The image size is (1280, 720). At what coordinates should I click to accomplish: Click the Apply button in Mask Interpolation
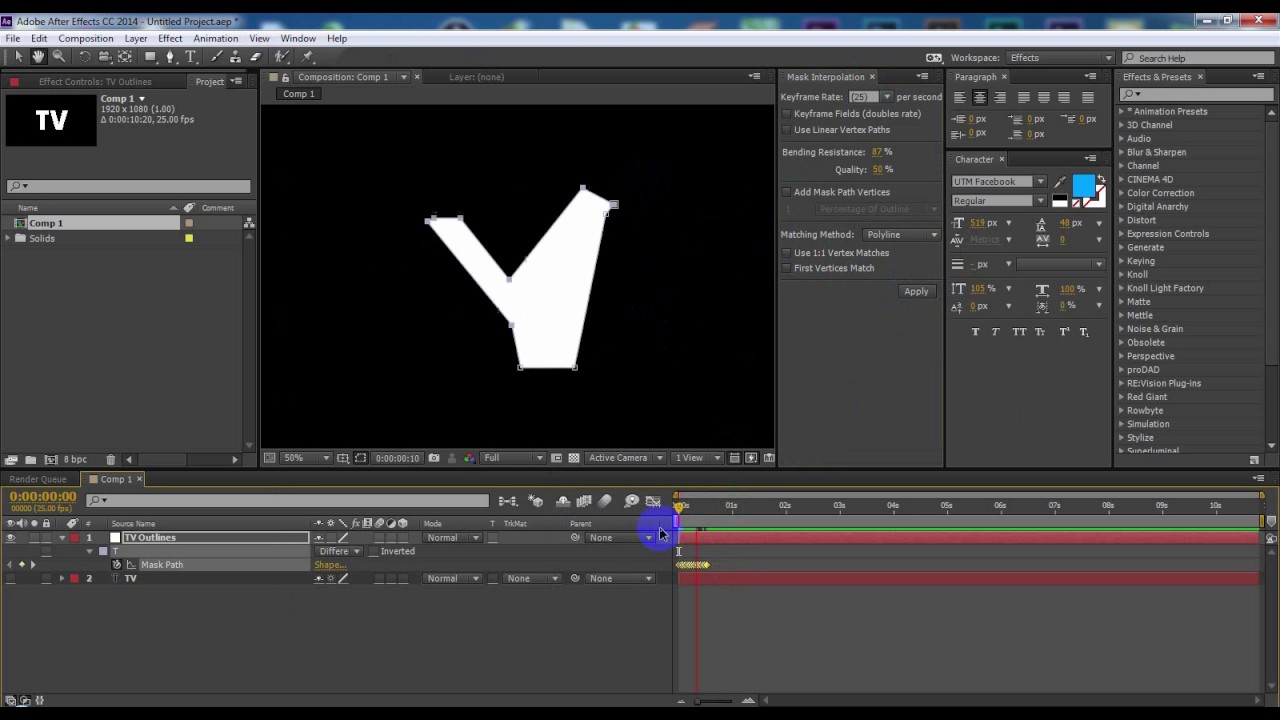(x=916, y=291)
